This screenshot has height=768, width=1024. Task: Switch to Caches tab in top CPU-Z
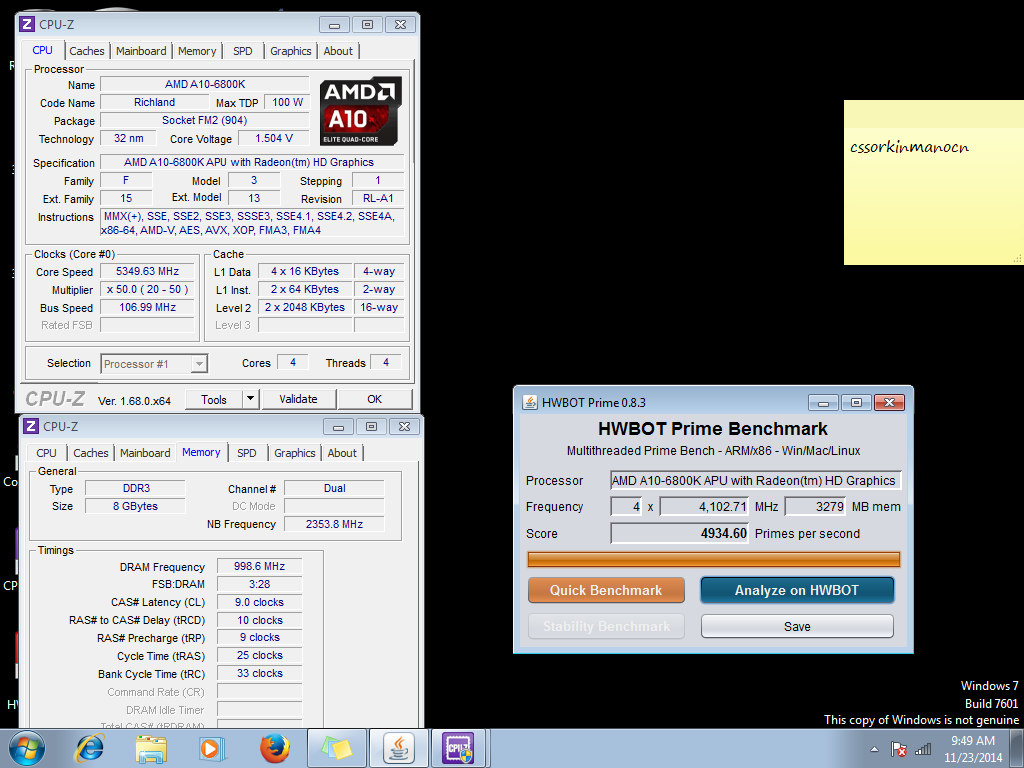(87, 51)
